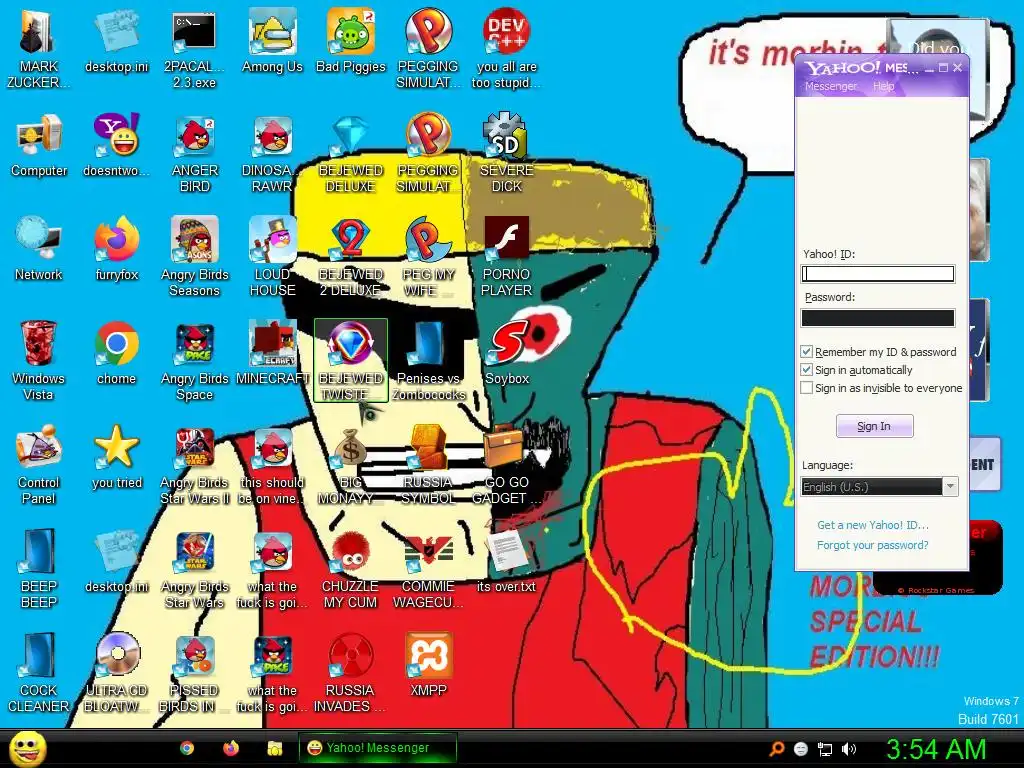Click 'Forgot your password?' link
The height and width of the screenshot is (768, 1024).
pyautogui.click(x=872, y=545)
